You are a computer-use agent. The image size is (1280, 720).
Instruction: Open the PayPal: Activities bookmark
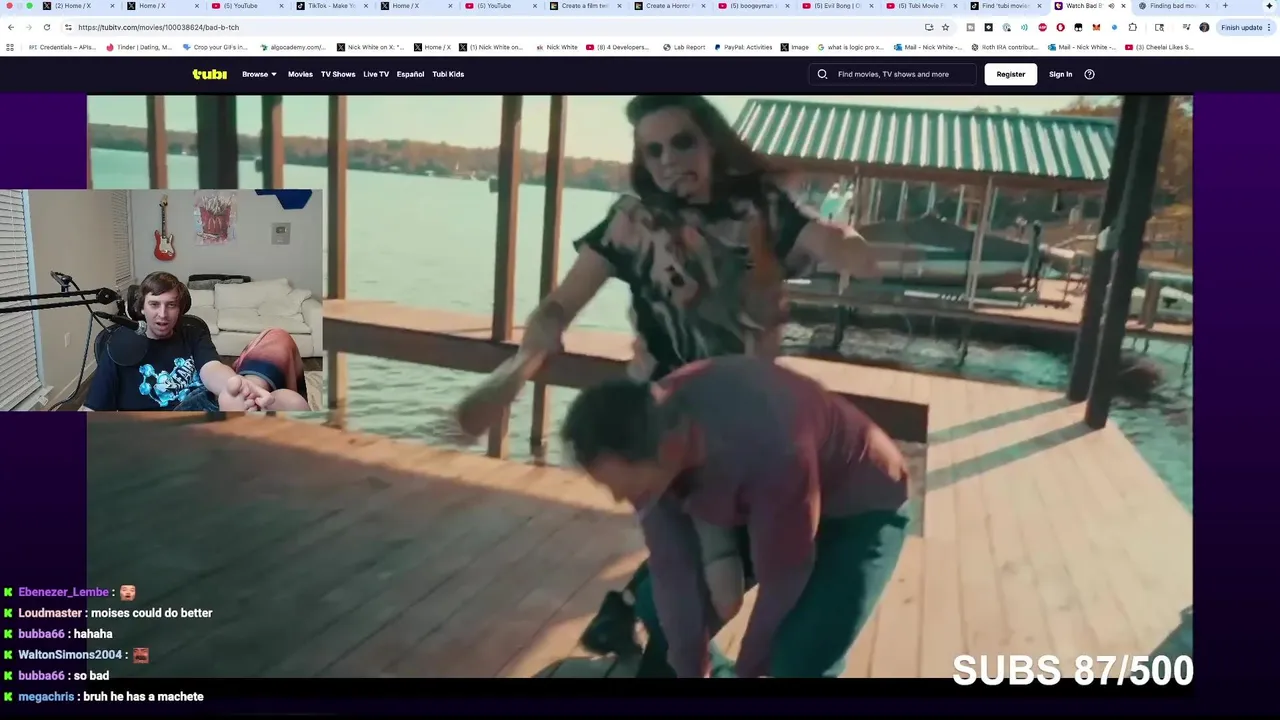coord(743,47)
